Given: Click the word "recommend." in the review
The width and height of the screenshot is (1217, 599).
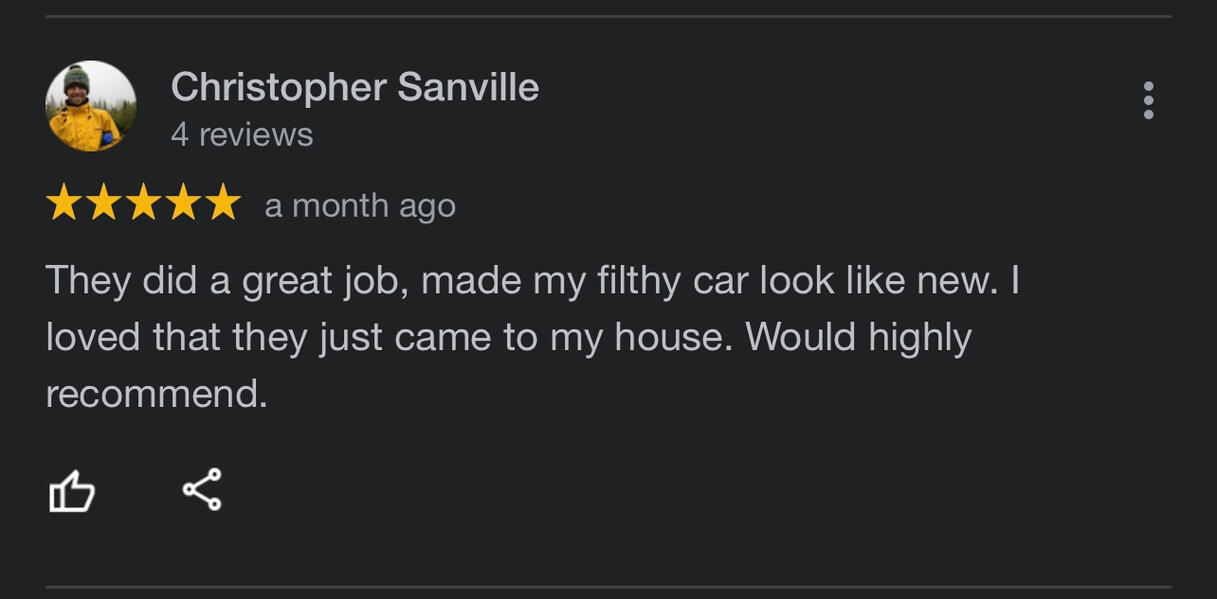Looking at the screenshot, I should point(157,394).
